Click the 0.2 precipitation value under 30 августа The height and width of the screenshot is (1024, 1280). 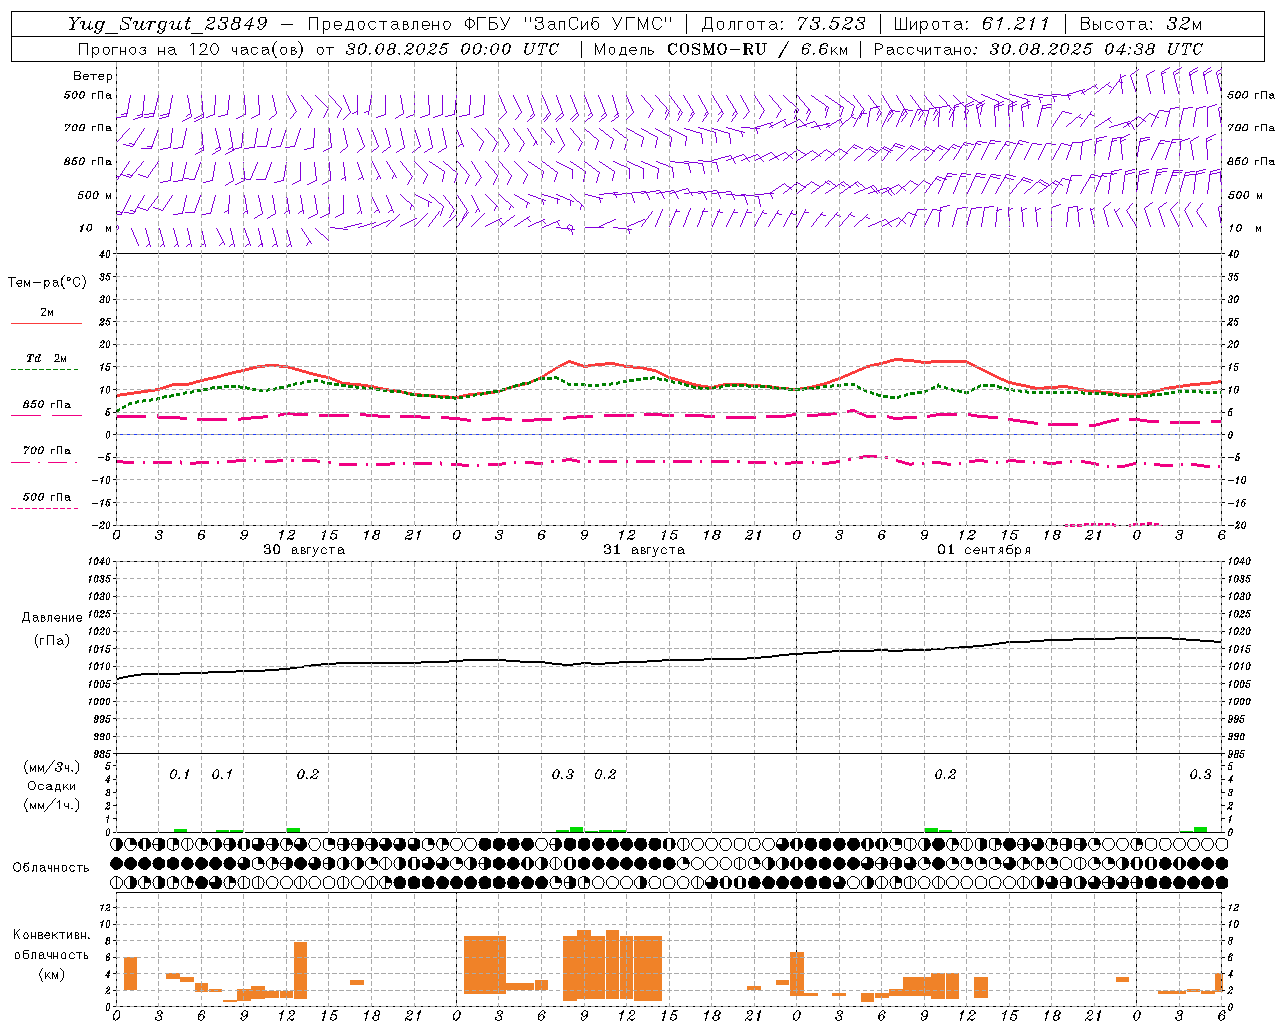point(308,774)
